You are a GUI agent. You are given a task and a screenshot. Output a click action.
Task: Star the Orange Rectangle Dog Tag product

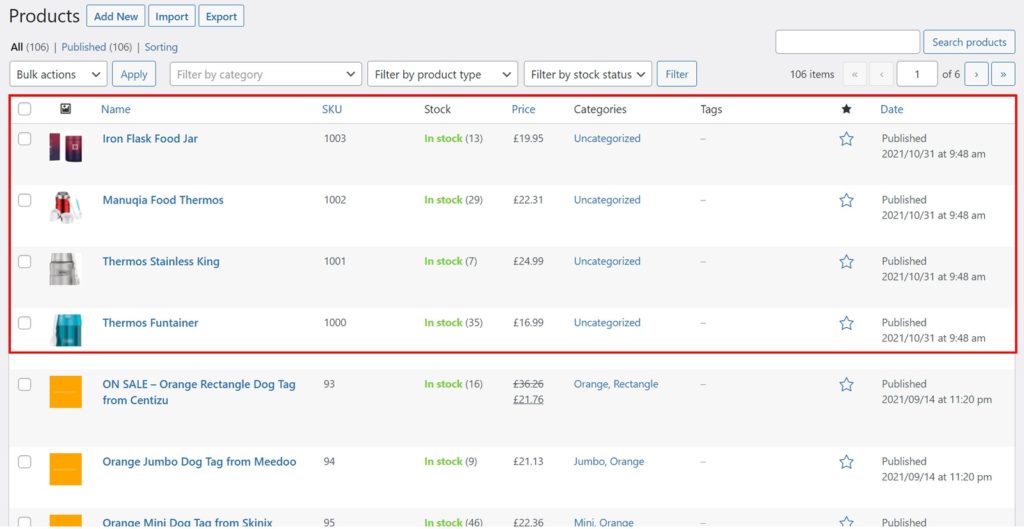point(846,384)
